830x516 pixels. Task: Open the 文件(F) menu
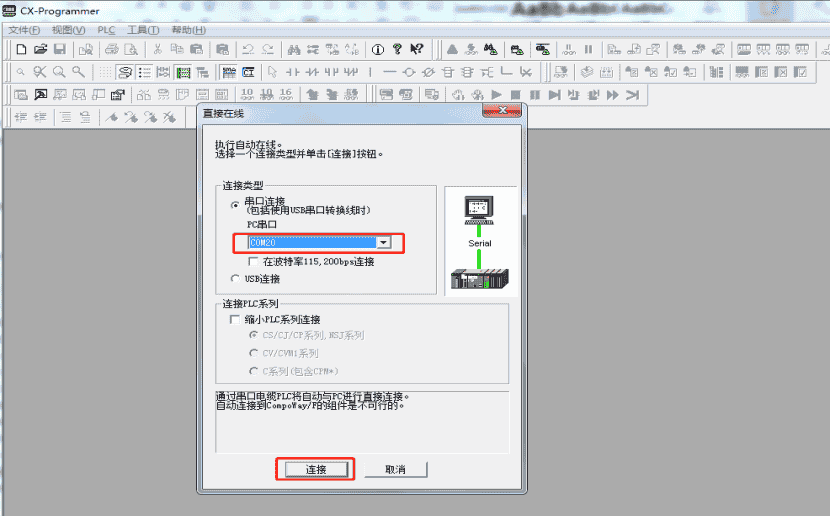[24, 30]
